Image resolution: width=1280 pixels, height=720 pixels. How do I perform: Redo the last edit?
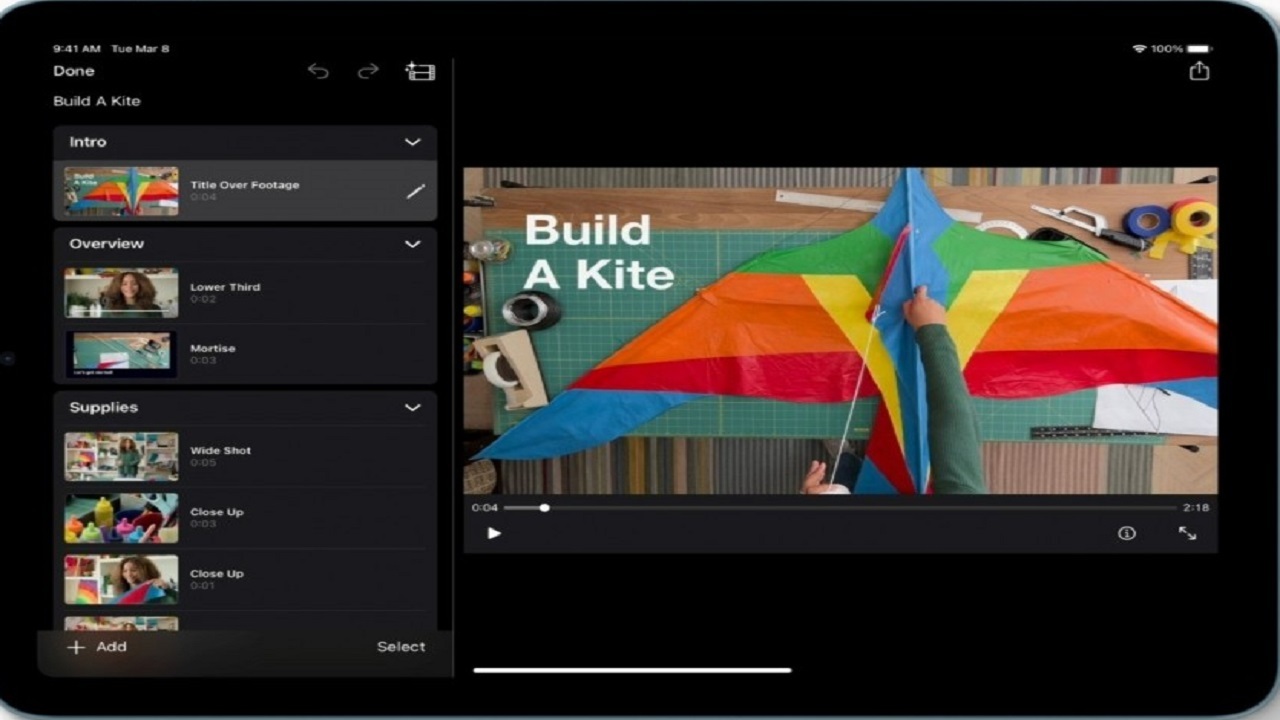pyautogui.click(x=368, y=71)
